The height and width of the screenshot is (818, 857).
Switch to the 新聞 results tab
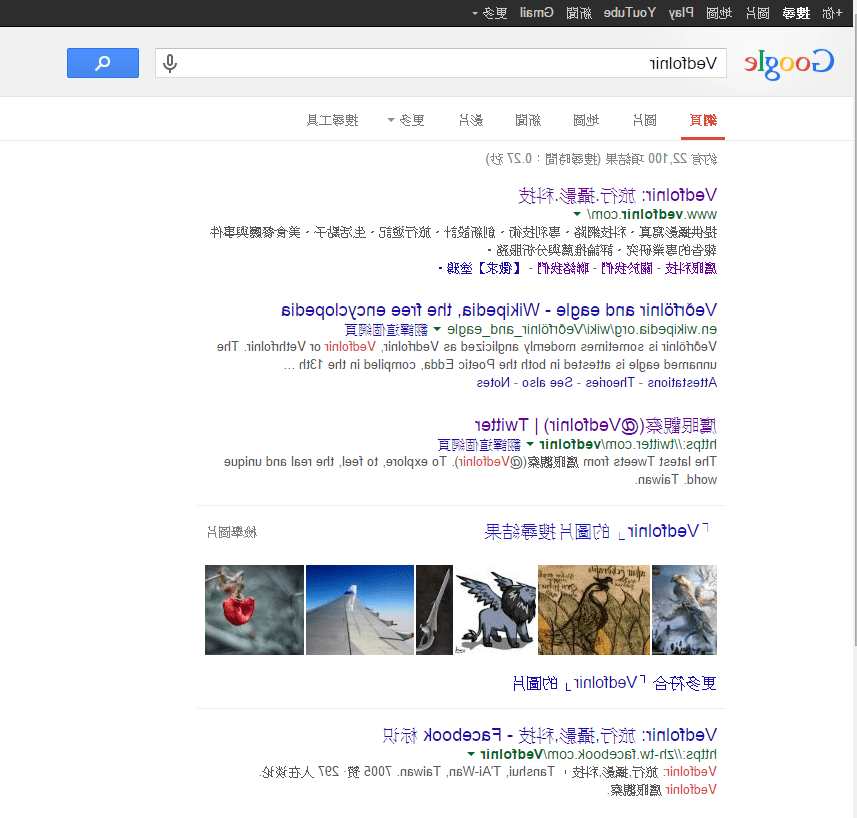pos(528,120)
